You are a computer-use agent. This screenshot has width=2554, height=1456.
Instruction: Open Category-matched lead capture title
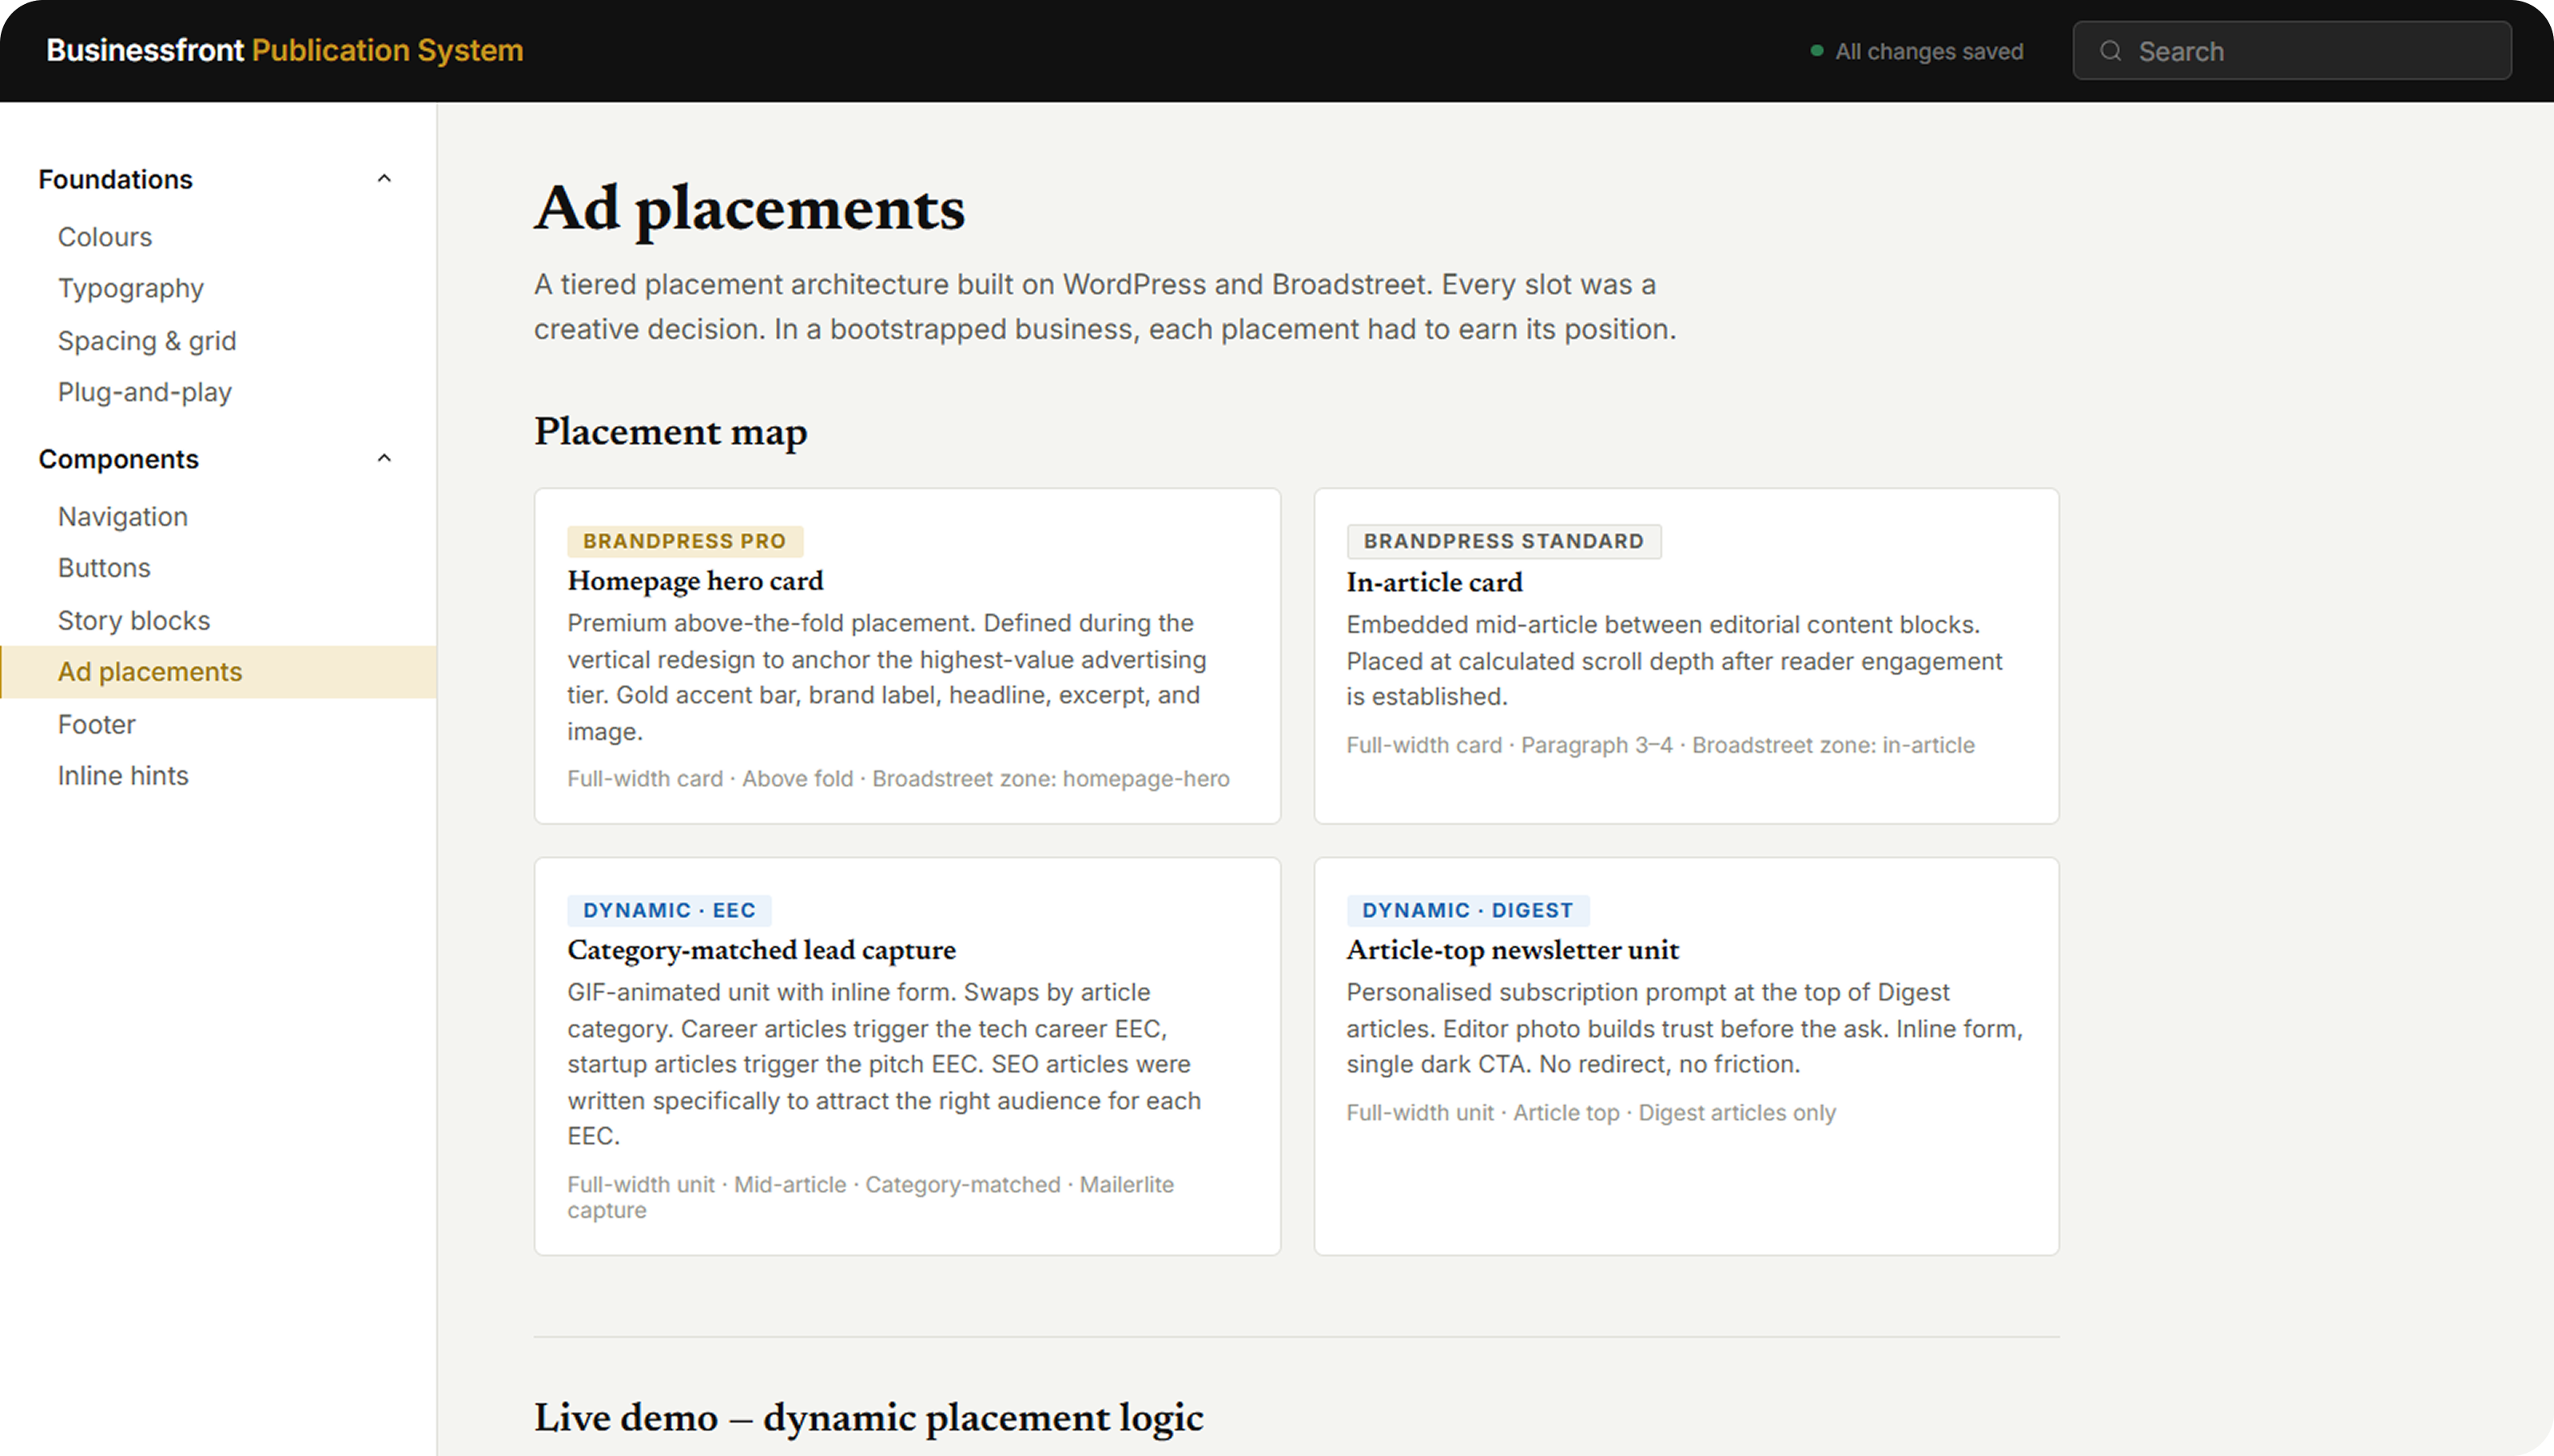point(761,950)
